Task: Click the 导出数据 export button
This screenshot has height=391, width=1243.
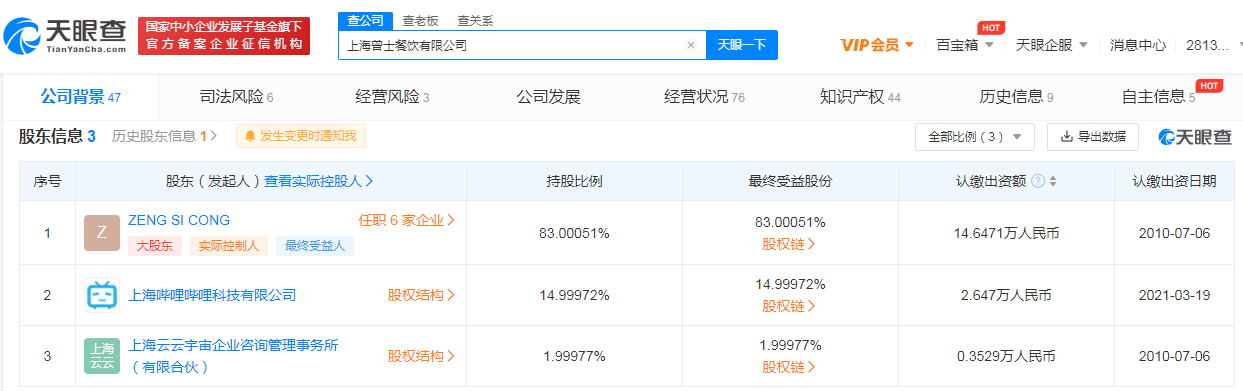Action: point(1093,136)
